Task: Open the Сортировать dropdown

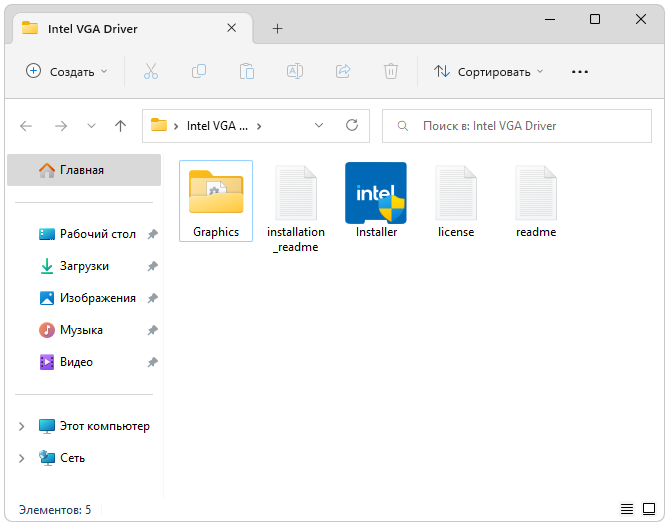Action: tap(489, 71)
